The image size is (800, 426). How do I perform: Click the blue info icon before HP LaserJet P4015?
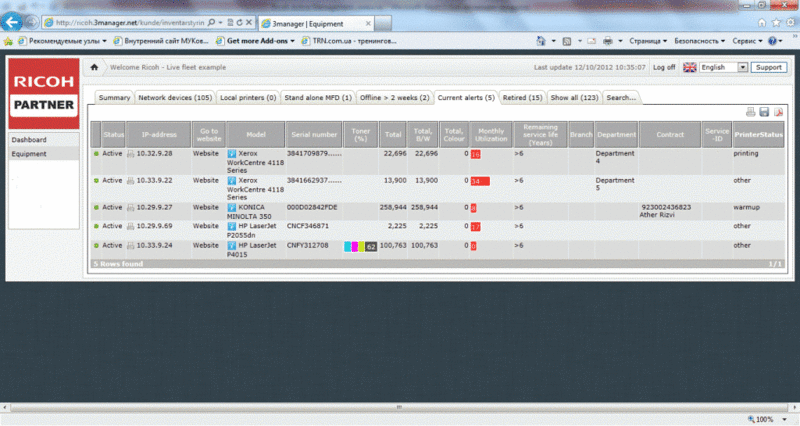(232, 245)
